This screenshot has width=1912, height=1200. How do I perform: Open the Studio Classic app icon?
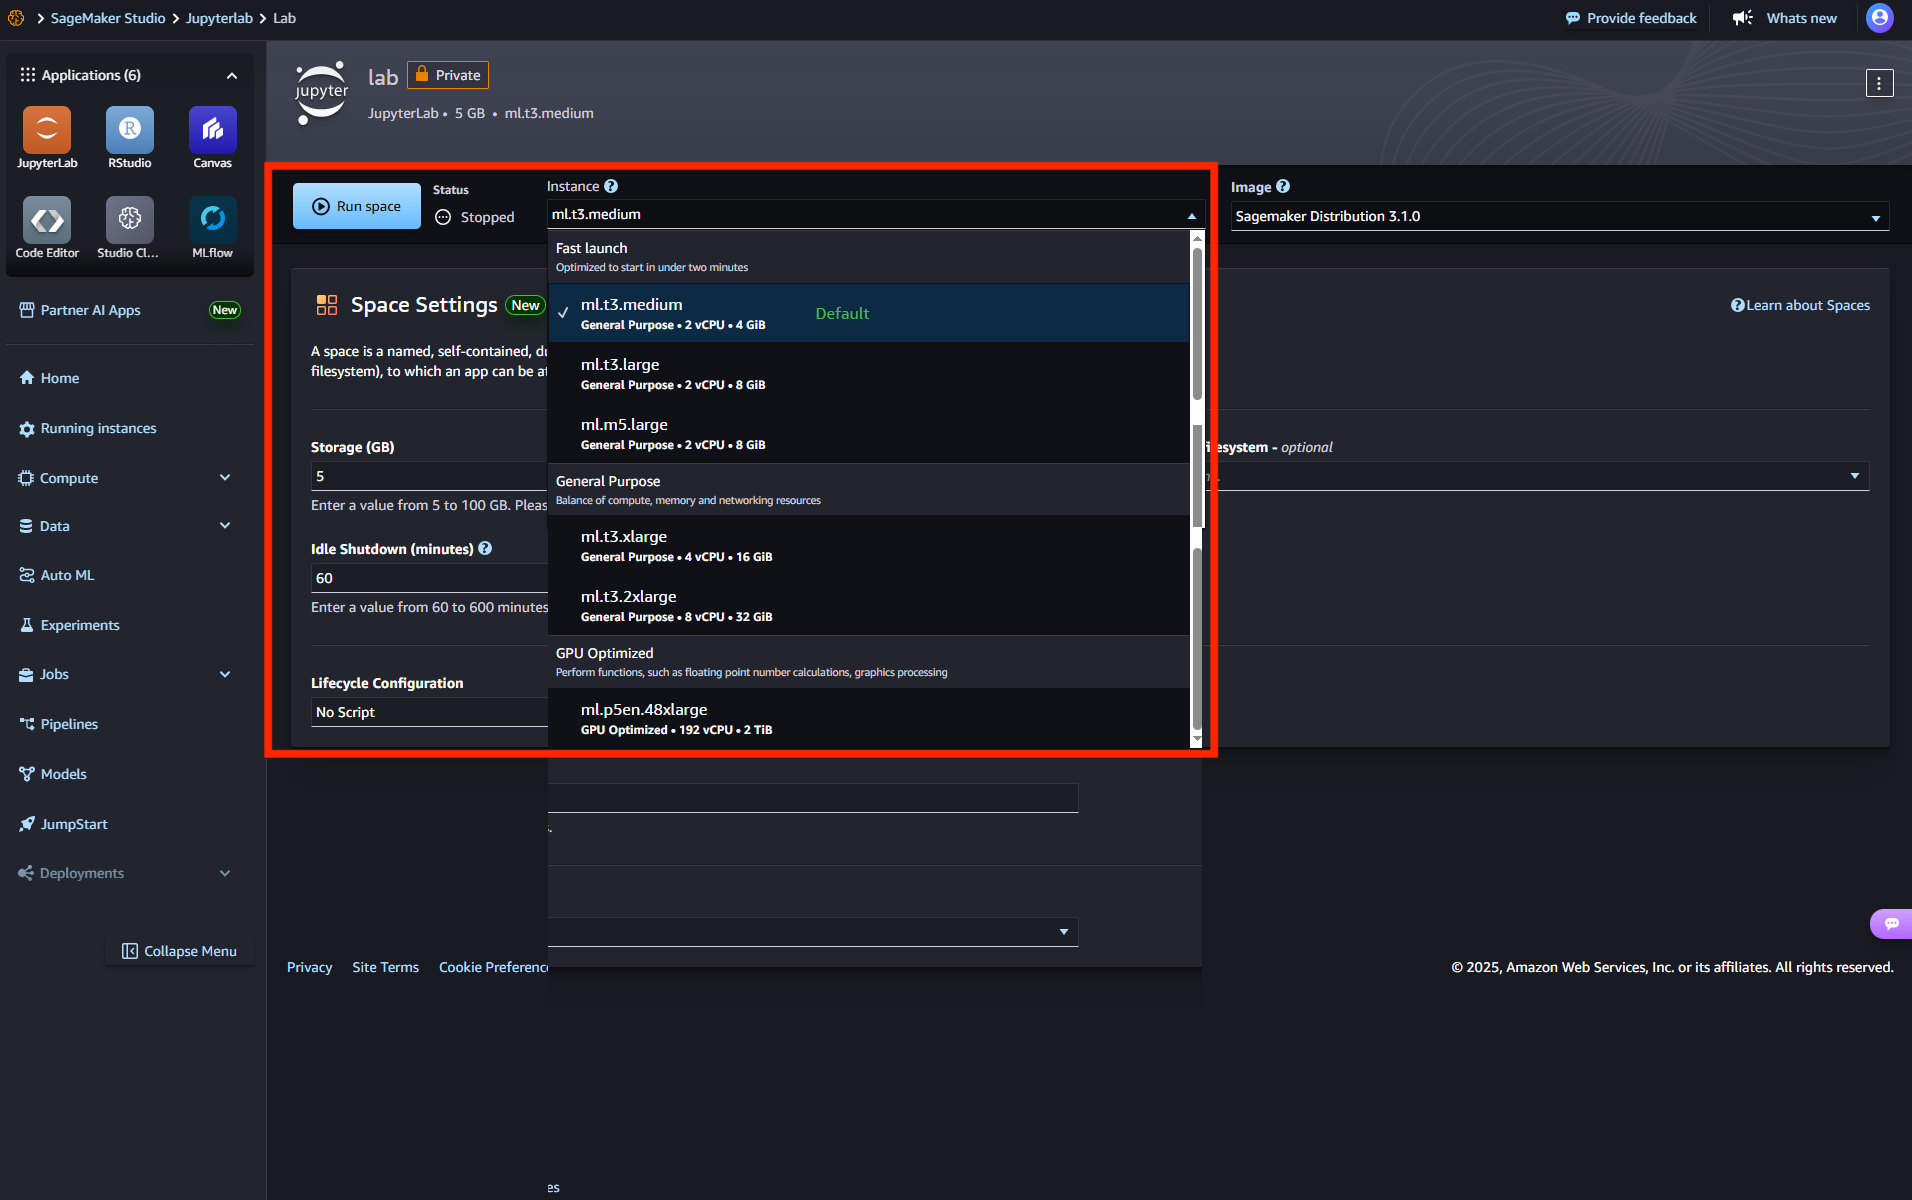tap(130, 220)
